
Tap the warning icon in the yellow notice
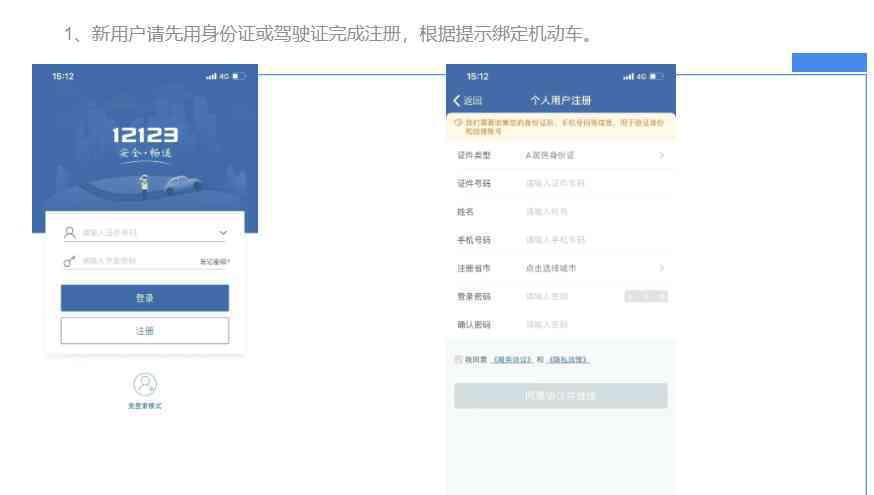(458, 120)
